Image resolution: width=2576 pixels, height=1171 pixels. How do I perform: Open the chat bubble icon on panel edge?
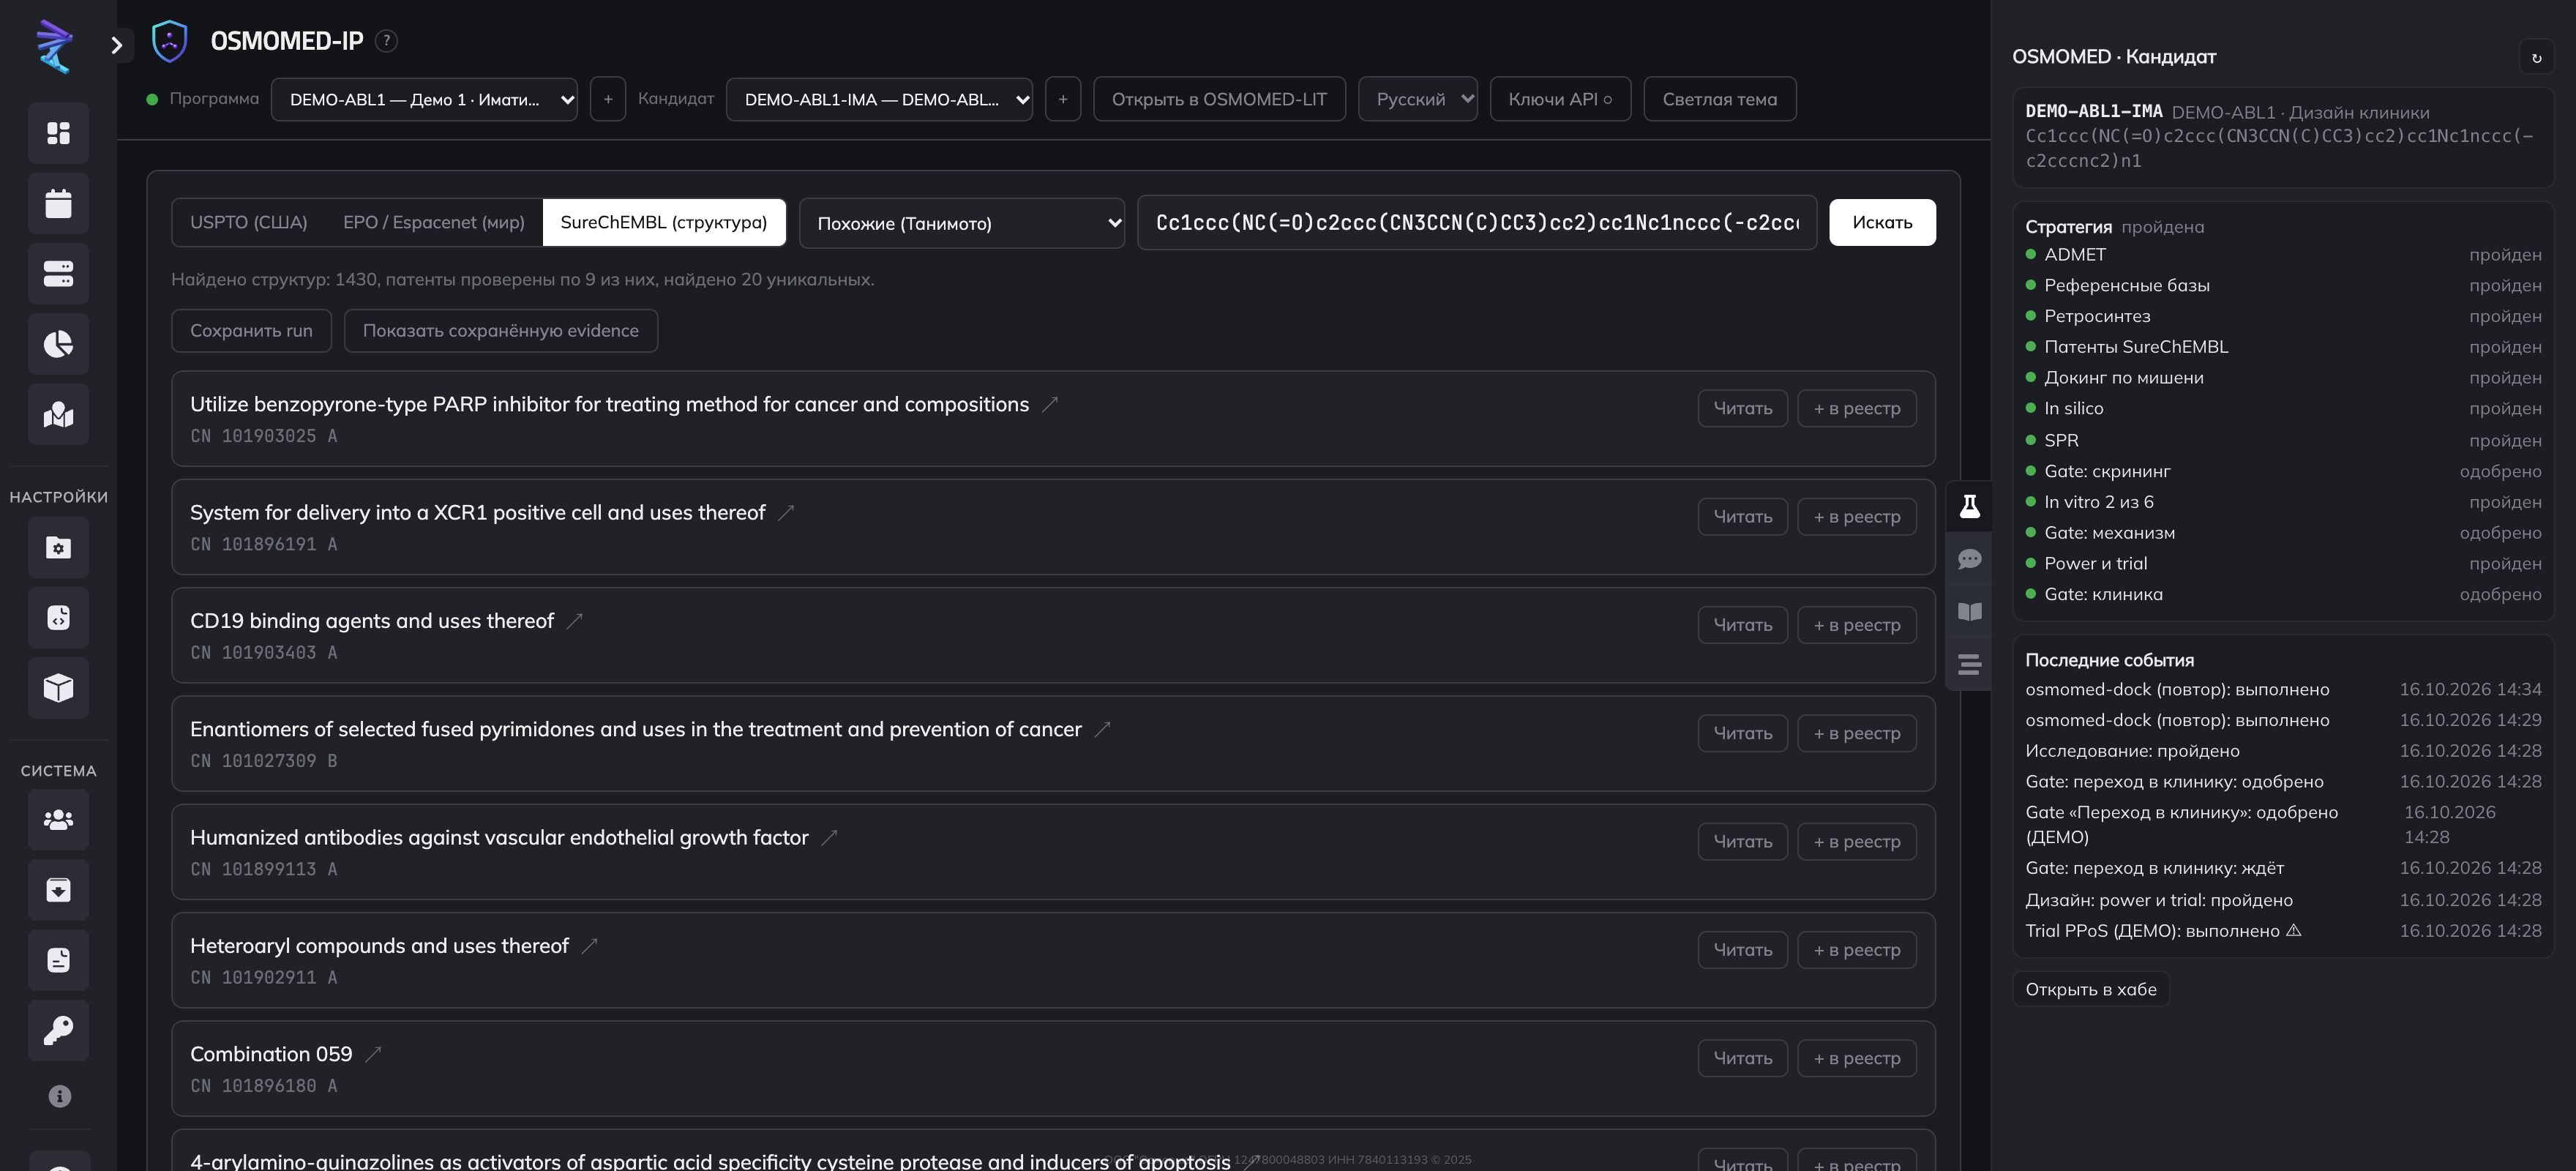1969,559
